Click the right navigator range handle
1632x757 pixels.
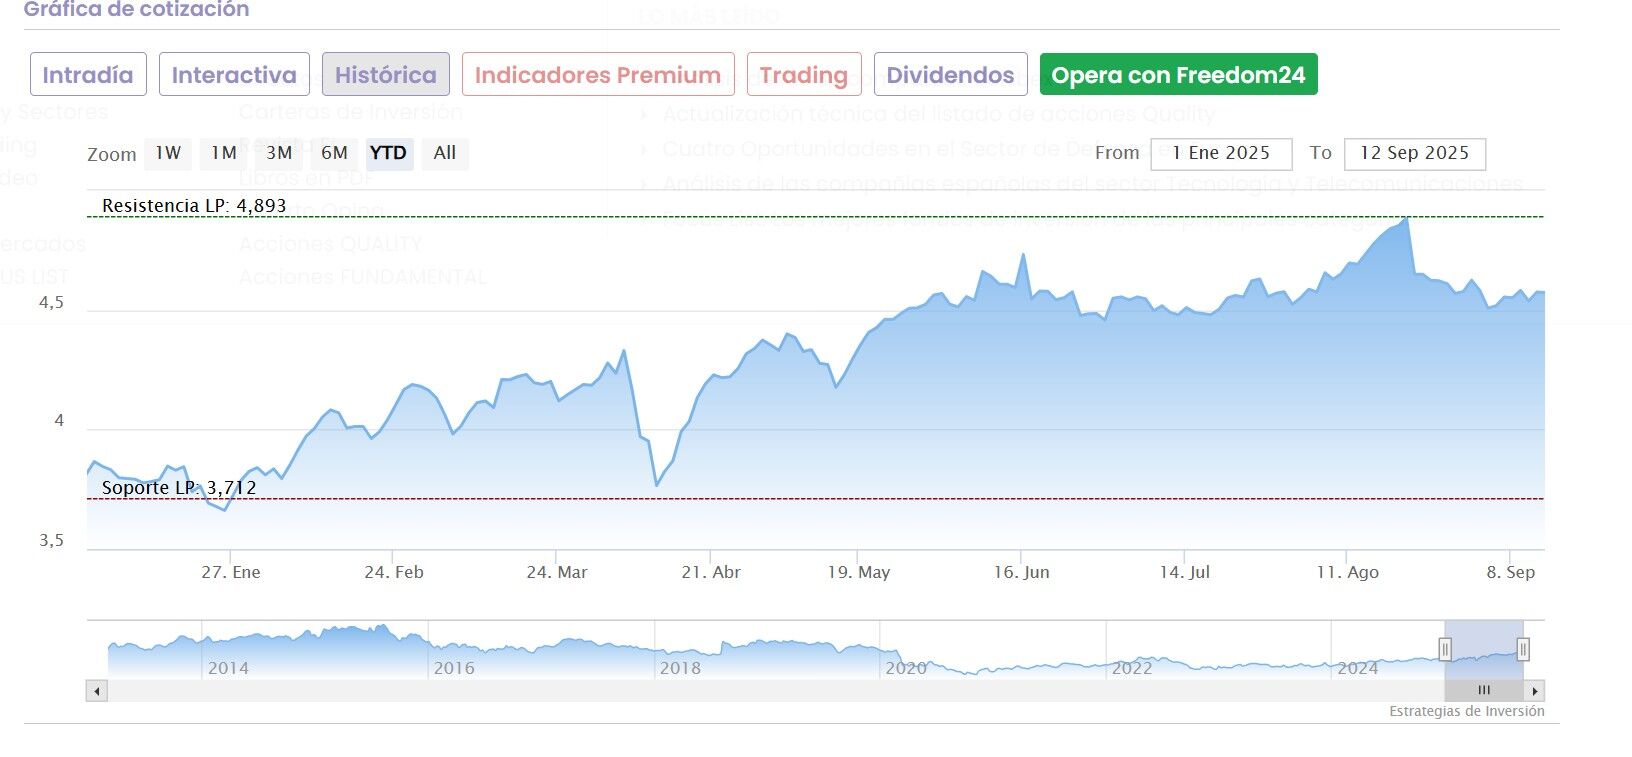(x=1523, y=650)
